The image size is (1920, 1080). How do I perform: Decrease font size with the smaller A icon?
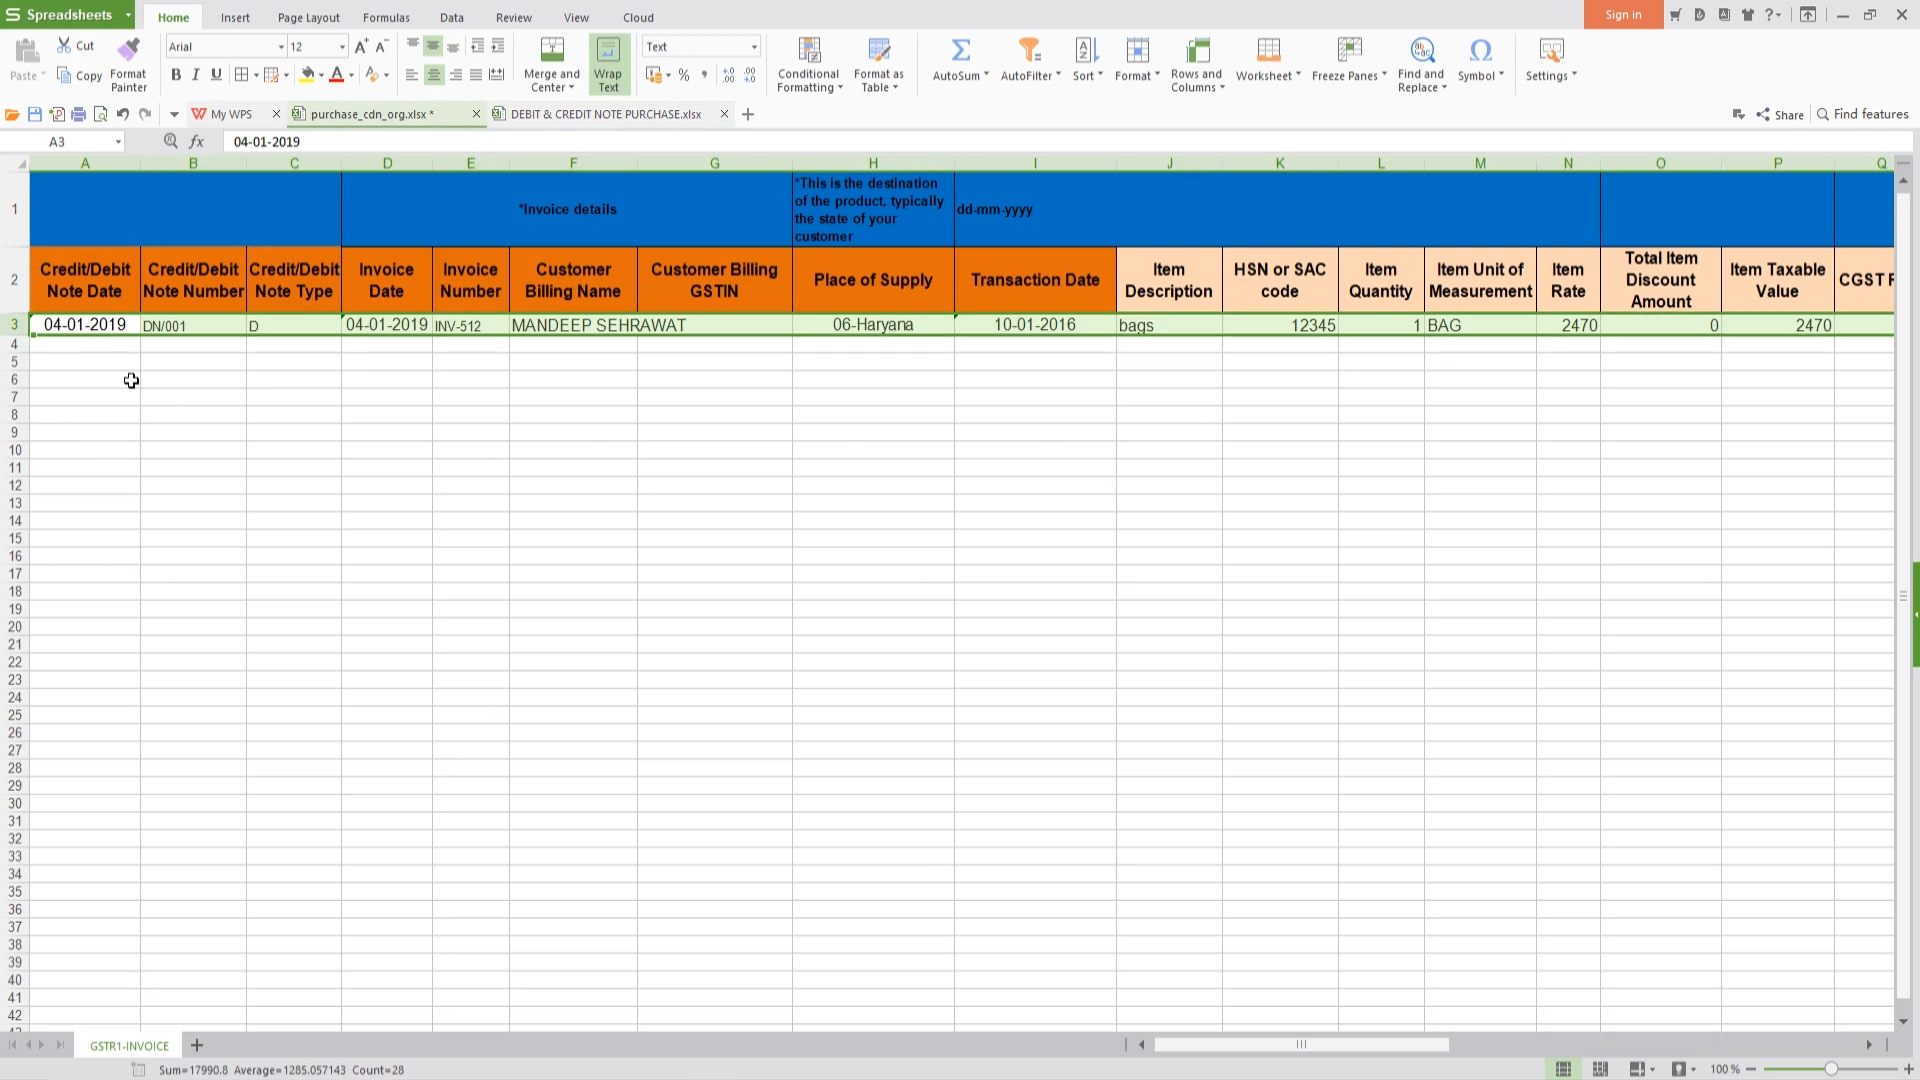coord(381,46)
